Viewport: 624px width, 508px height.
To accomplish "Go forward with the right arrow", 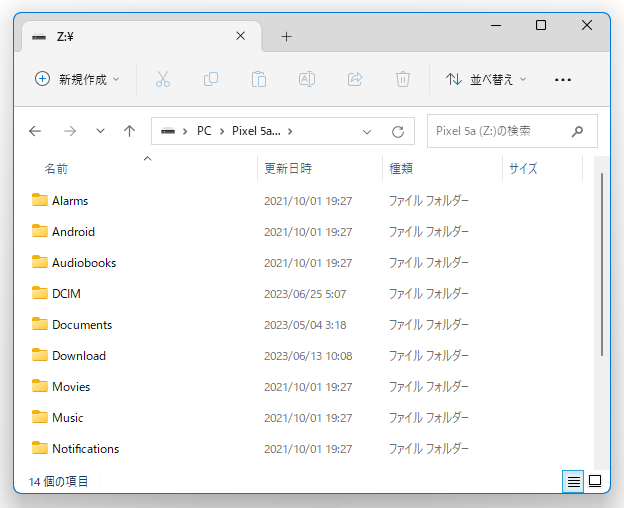I will (70, 131).
